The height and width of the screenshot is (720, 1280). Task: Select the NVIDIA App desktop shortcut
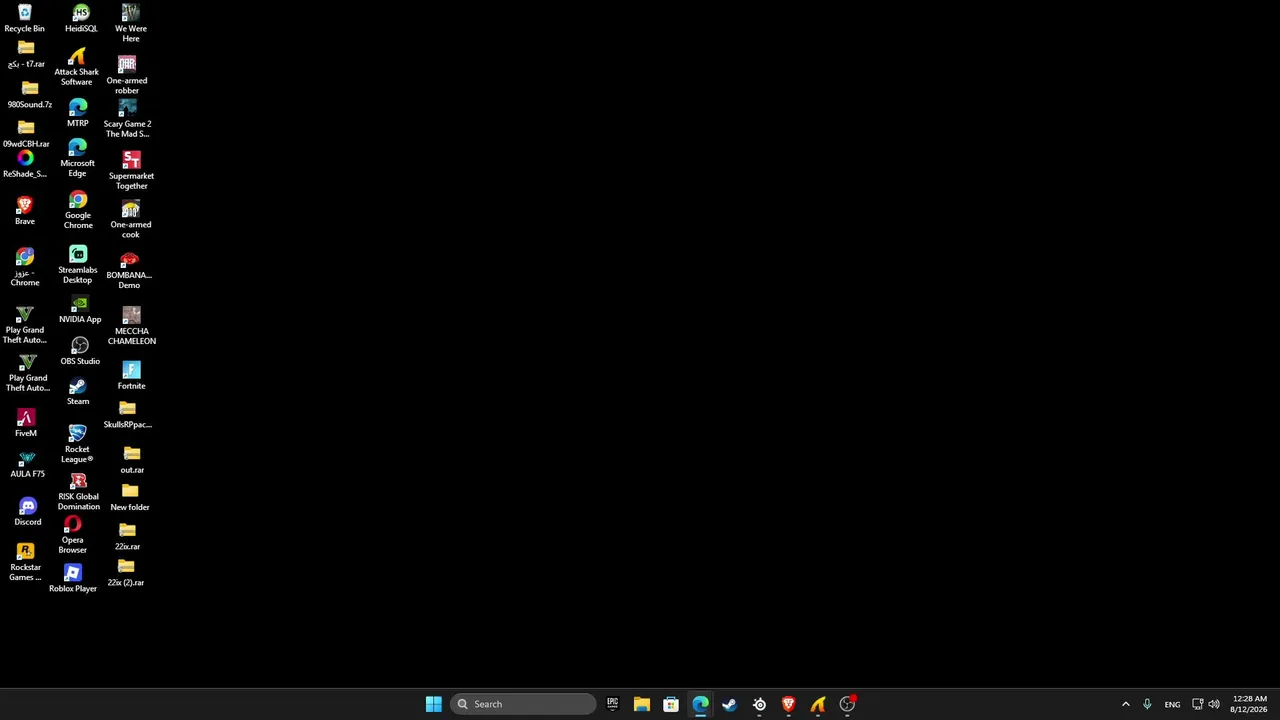pos(80,309)
